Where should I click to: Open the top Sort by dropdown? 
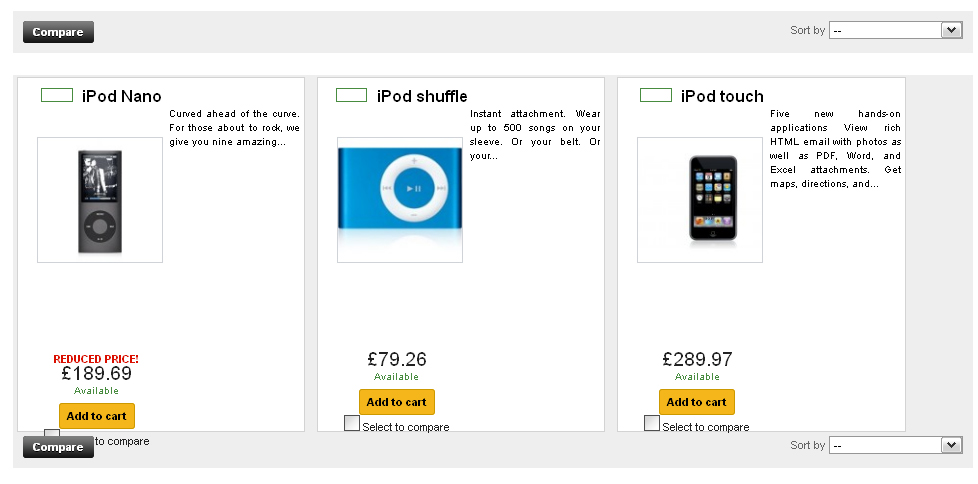coord(895,30)
